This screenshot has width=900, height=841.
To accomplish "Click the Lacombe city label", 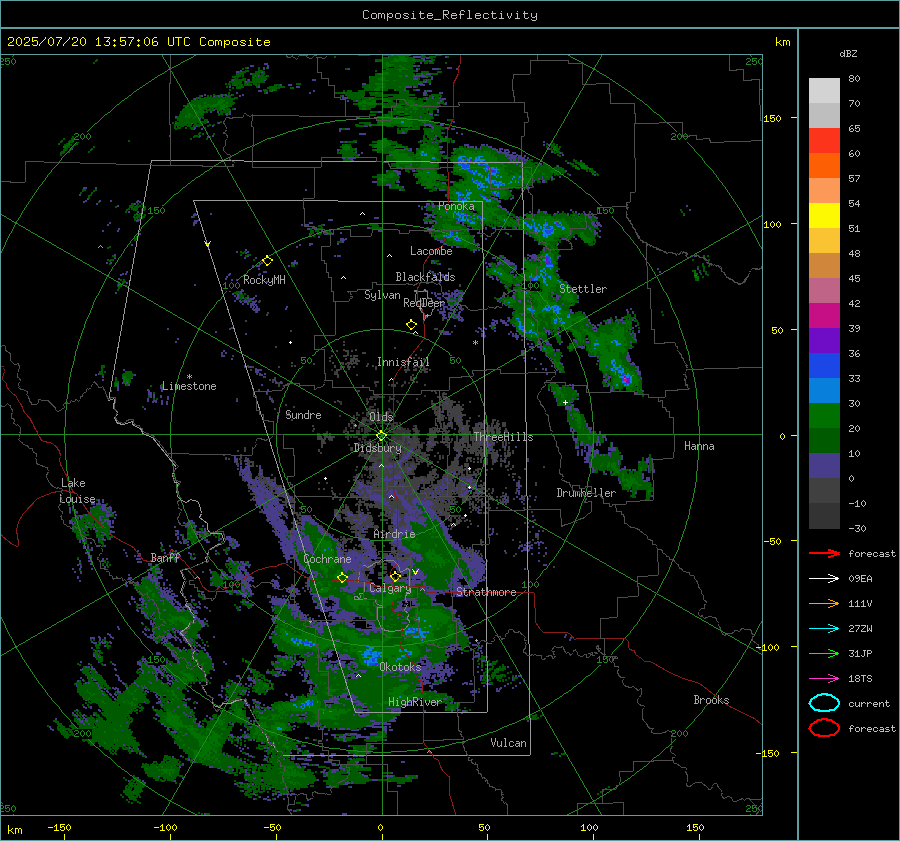I will tap(431, 251).
